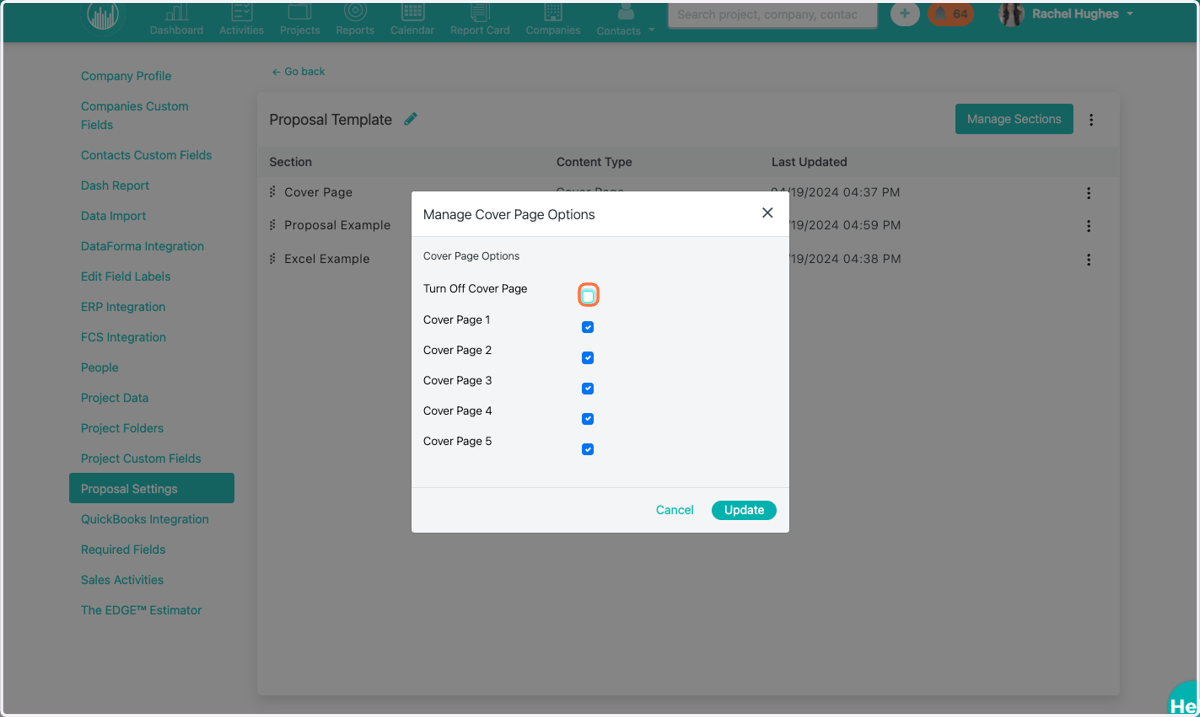Click the Dashboard icon in top navigation
The width and height of the screenshot is (1200, 717).
[176, 13]
